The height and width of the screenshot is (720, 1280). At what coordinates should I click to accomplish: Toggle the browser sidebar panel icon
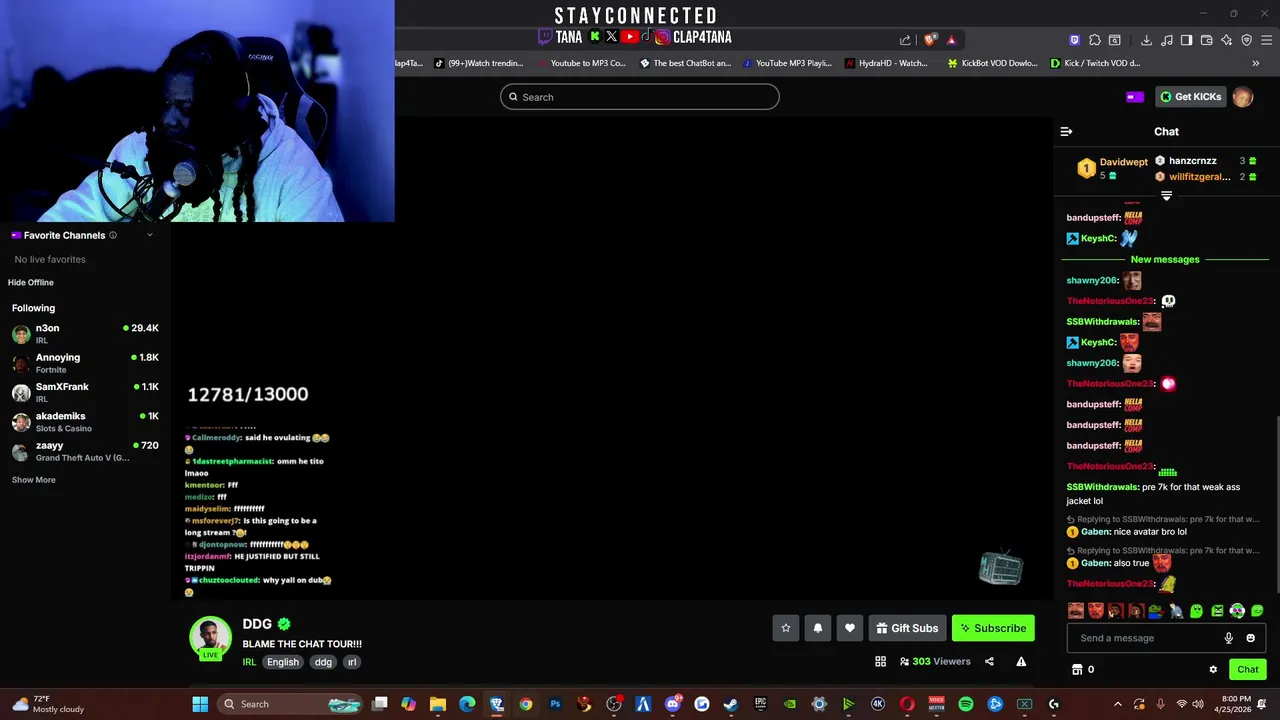click(x=1186, y=40)
